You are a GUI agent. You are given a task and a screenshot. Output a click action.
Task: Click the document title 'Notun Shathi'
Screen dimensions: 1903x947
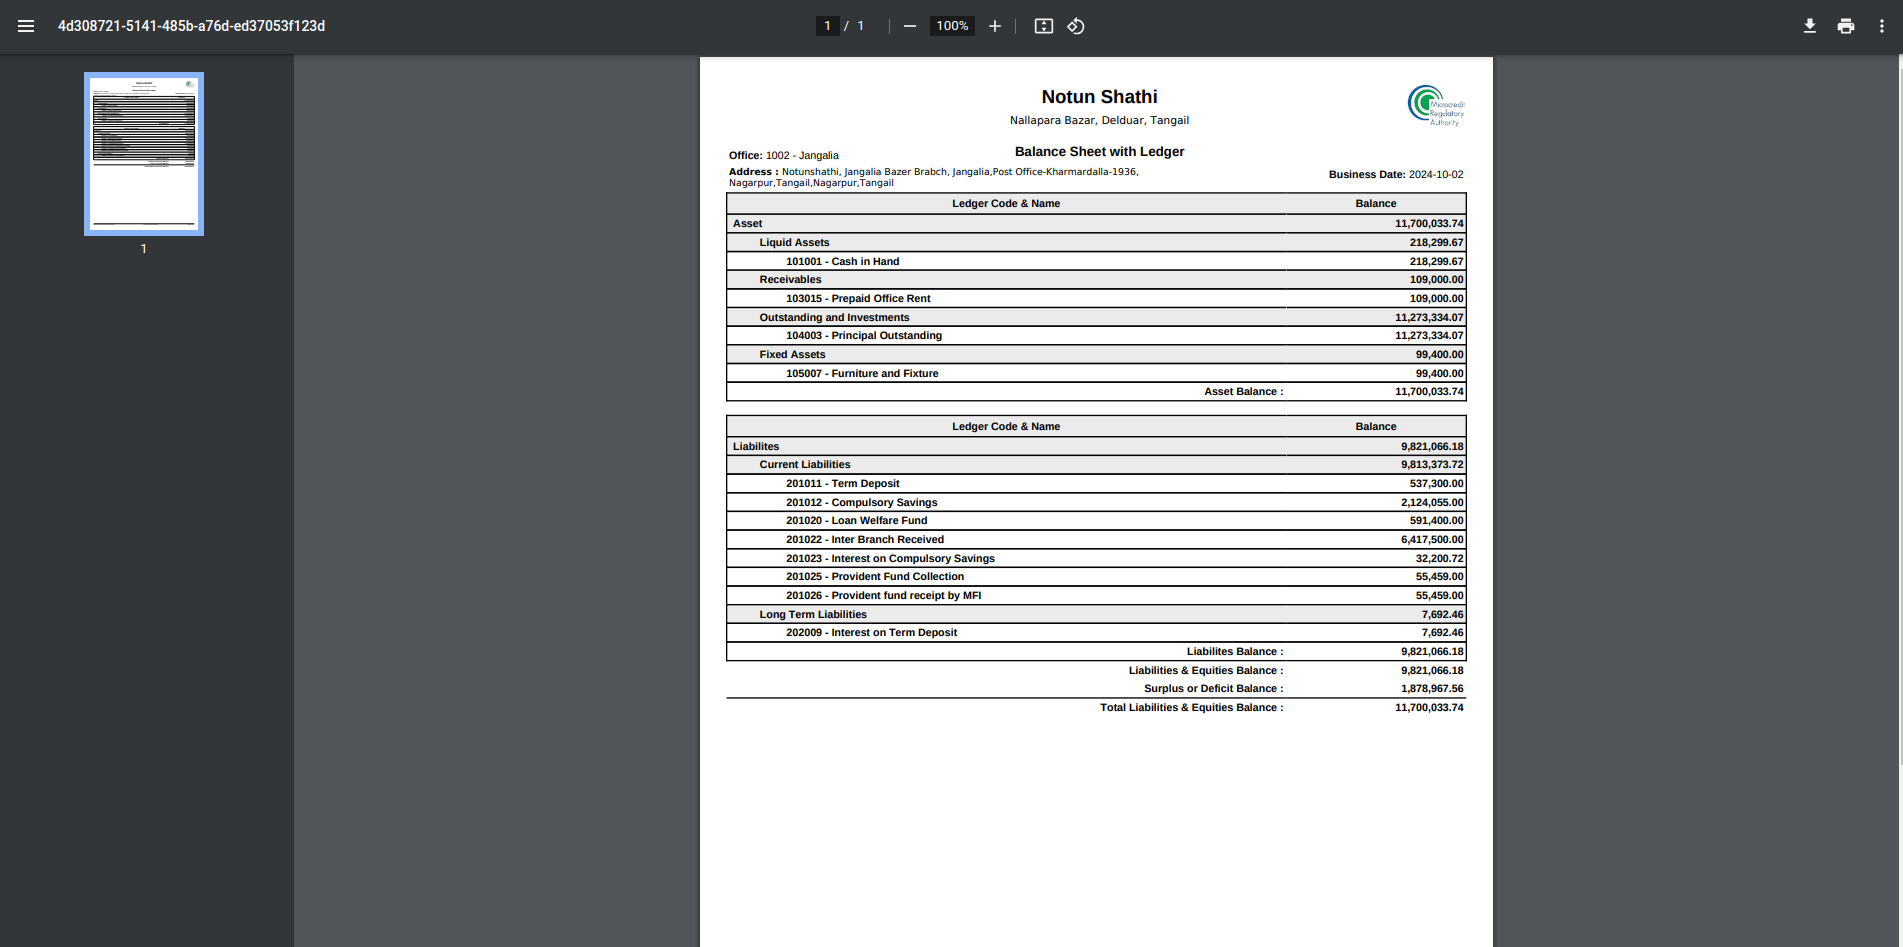click(1099, 97)
